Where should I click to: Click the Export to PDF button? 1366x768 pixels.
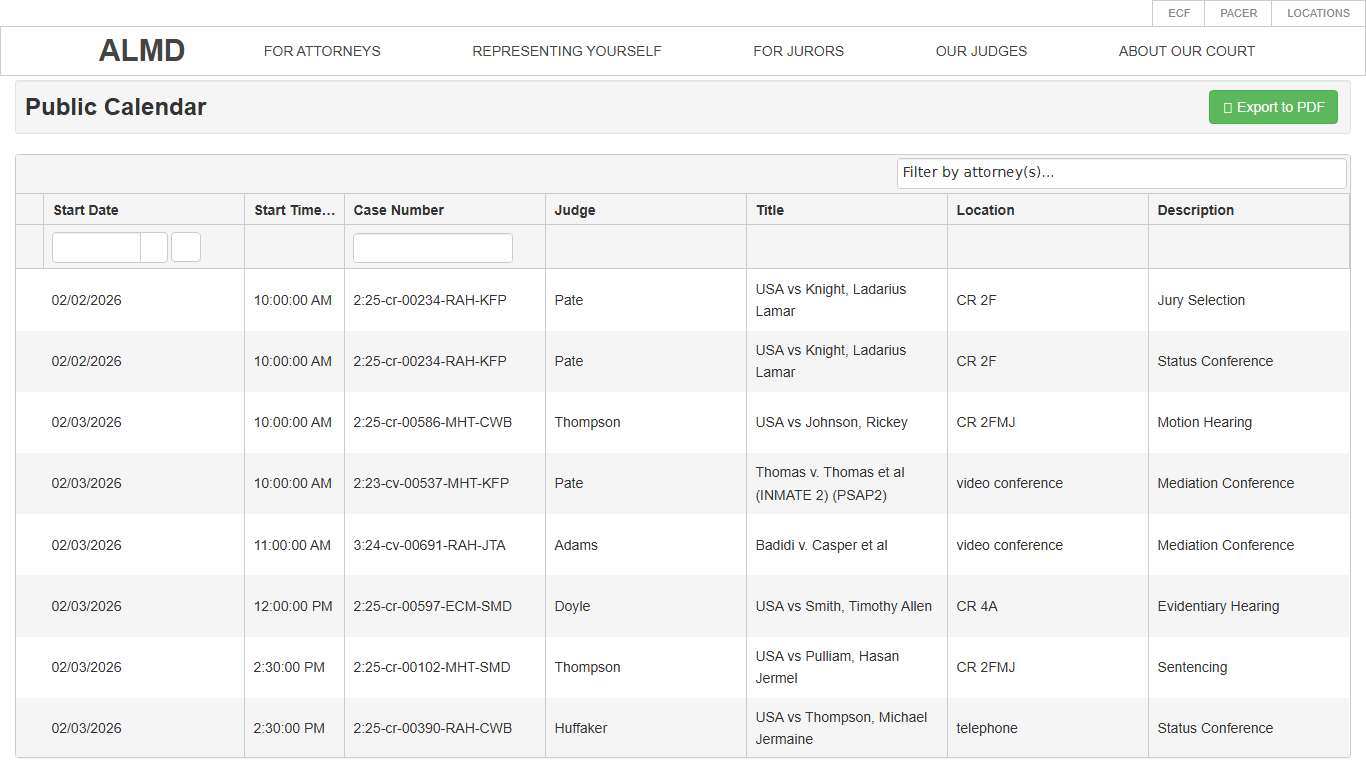[1273, 107]
